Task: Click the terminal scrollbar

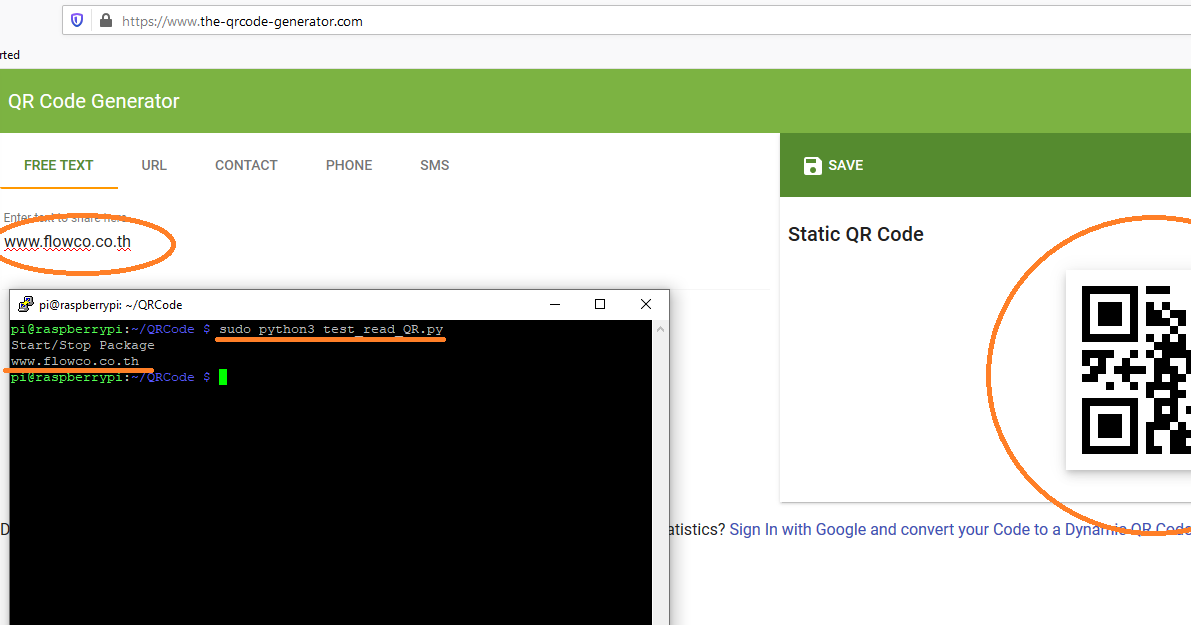Action: pos(658,450)
